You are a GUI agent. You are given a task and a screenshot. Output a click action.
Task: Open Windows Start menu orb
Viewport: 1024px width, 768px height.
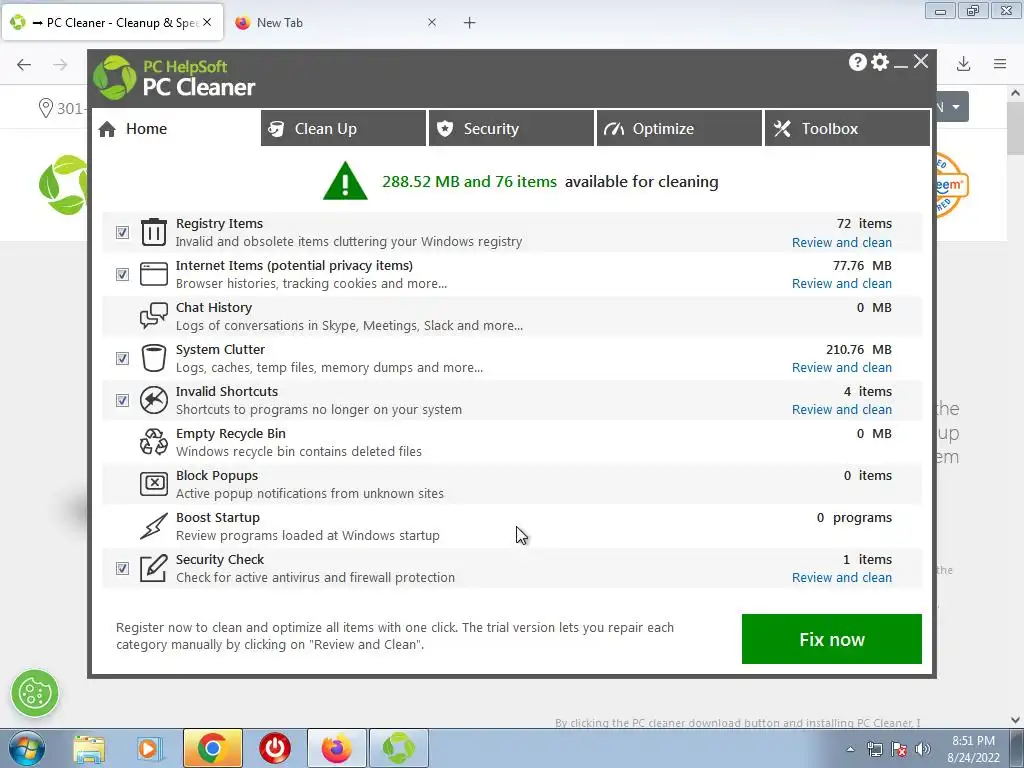[27, 748]
